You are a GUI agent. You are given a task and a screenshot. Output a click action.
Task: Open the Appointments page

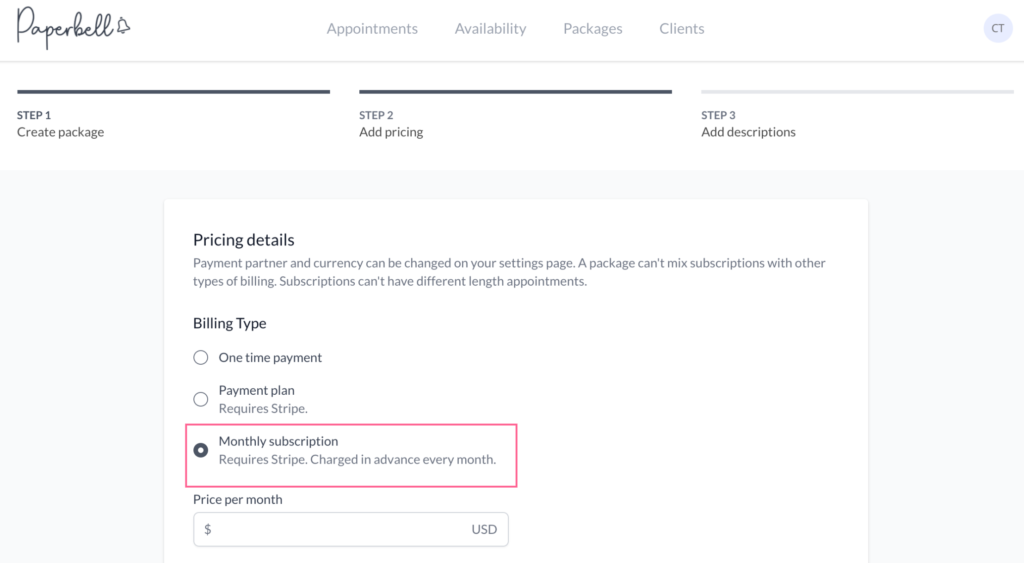372,28
